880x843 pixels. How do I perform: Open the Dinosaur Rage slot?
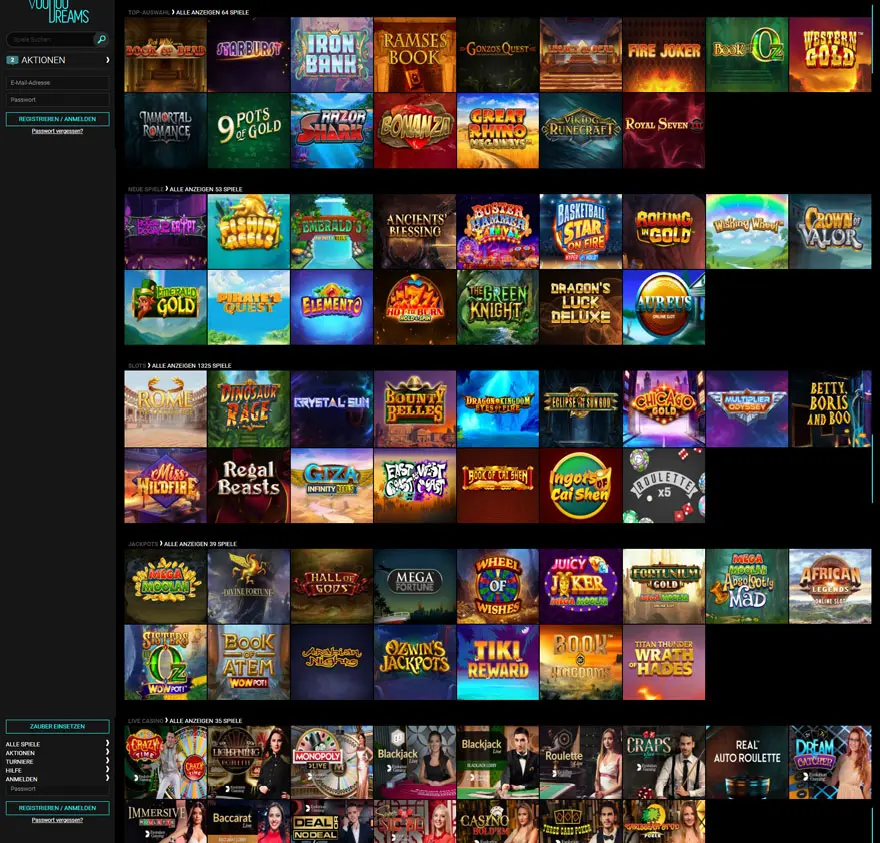[249, 409]
